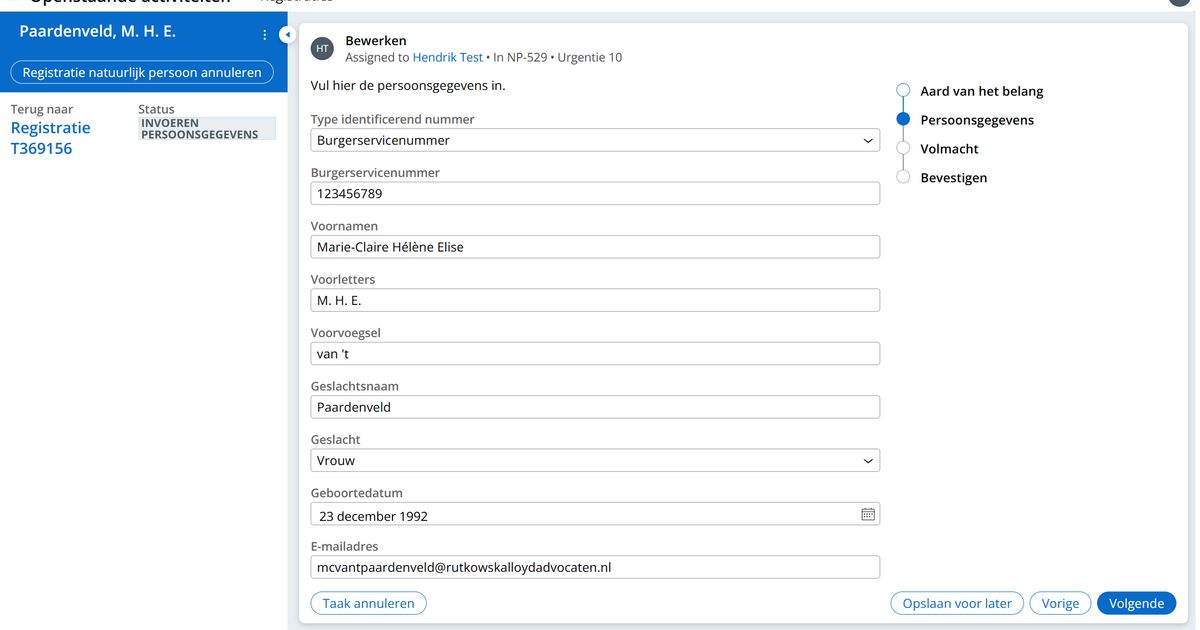This screenshot has height=630, width=1200.
Task: Click Opslaan voor later
Action: click(x=957, y=603)
